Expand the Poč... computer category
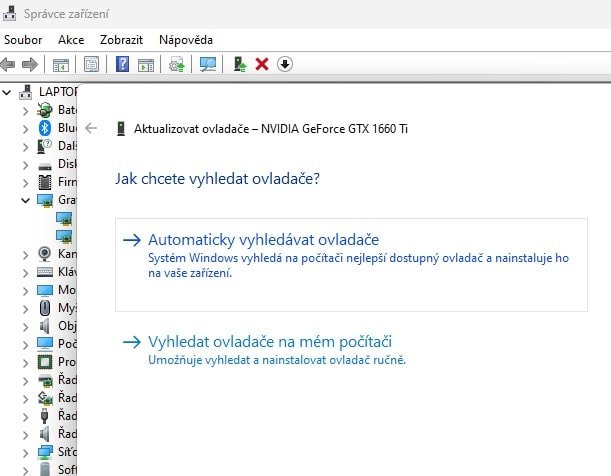Screen dimensions: 611x476 pyautogui.click(x=25, y=345)
